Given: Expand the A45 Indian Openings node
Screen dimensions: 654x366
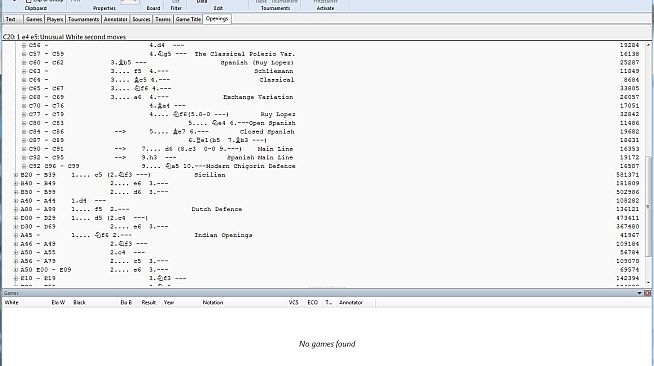Looking at the screenshot, I should click(16, 235).
